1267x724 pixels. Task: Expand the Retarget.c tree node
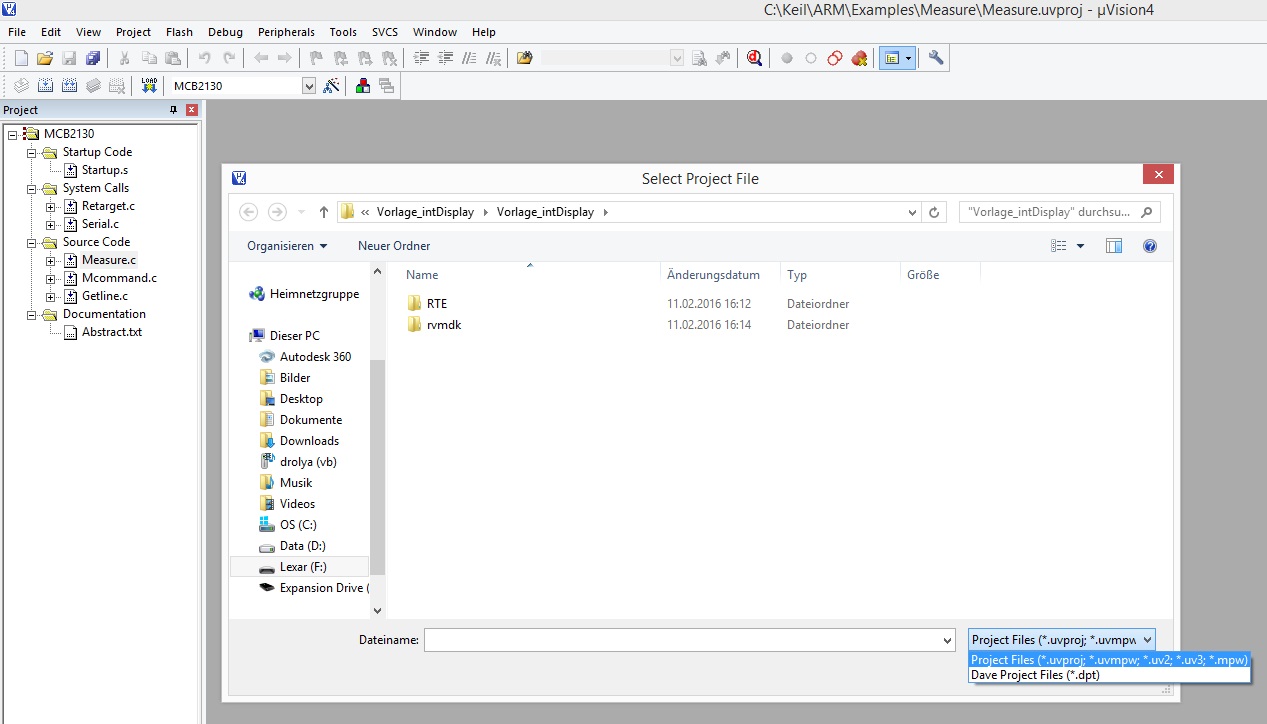tap(50, 206)
